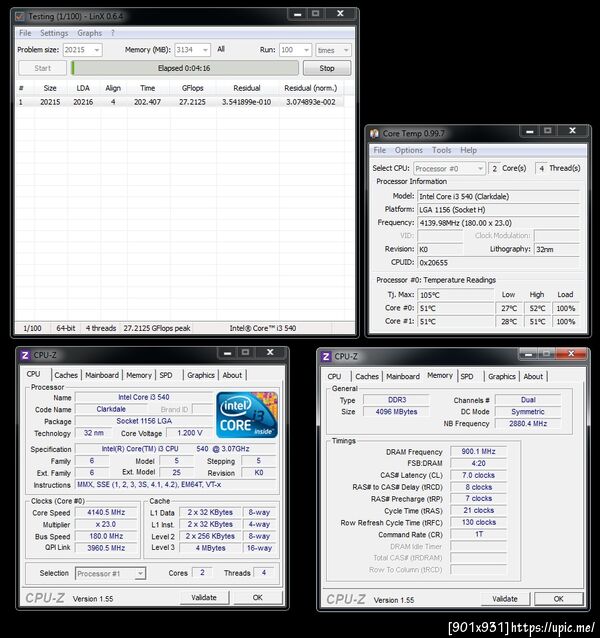
Task: Click the NB Frequency 2880.4 MHz value
Action: (528, 424)
